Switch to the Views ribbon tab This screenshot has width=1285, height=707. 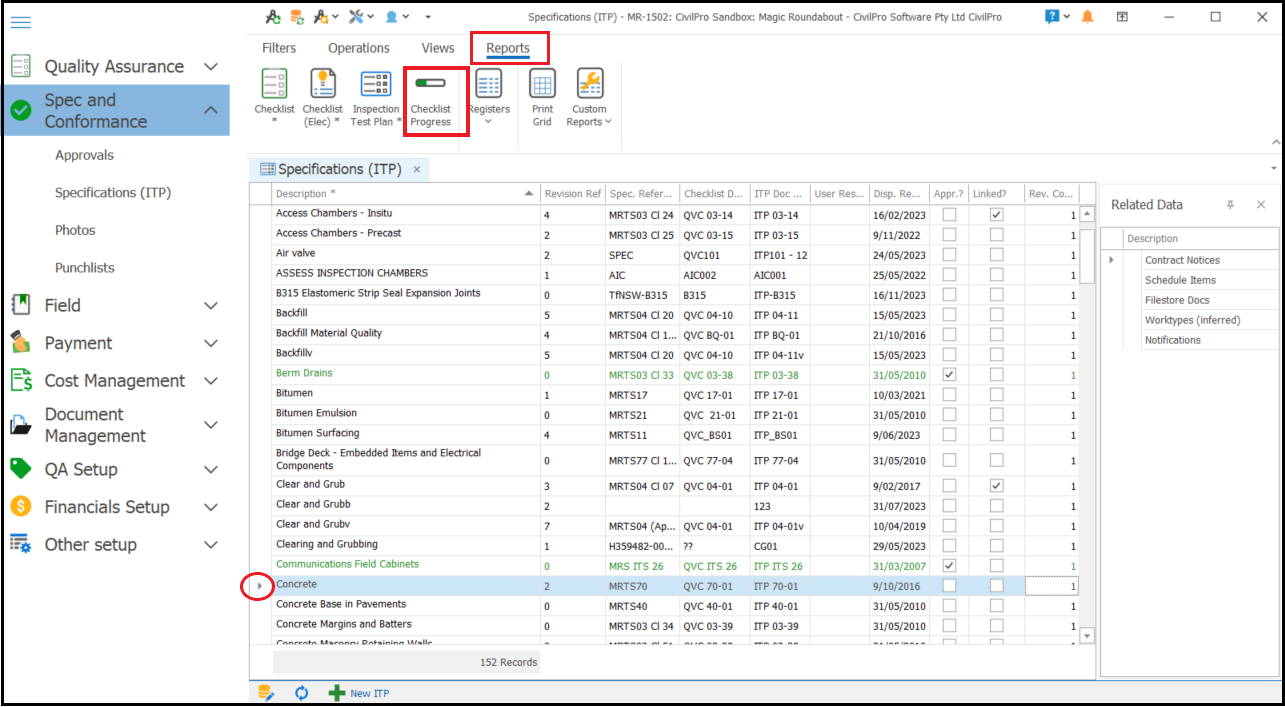click(438, 48)
